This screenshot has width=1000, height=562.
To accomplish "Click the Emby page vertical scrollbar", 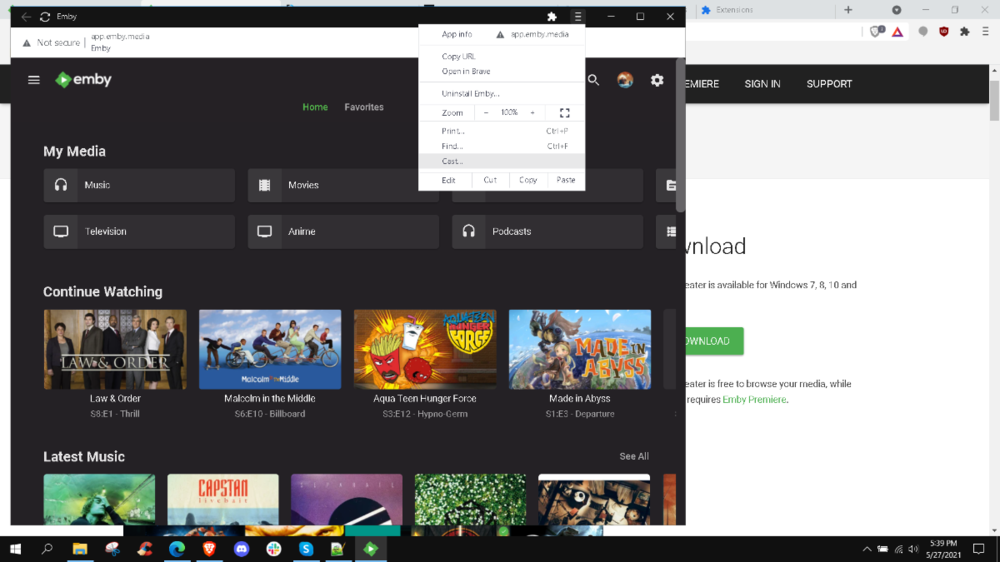I will coord(681,140).
